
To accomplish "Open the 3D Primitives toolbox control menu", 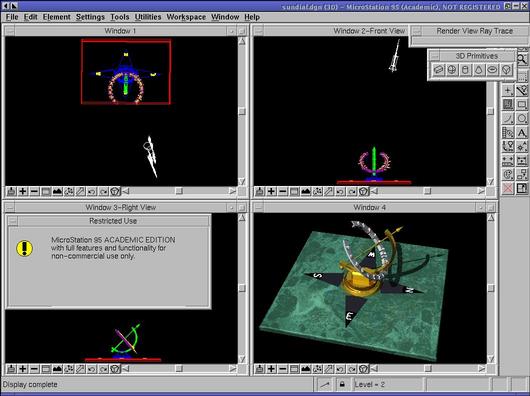I will coord(435,56).
